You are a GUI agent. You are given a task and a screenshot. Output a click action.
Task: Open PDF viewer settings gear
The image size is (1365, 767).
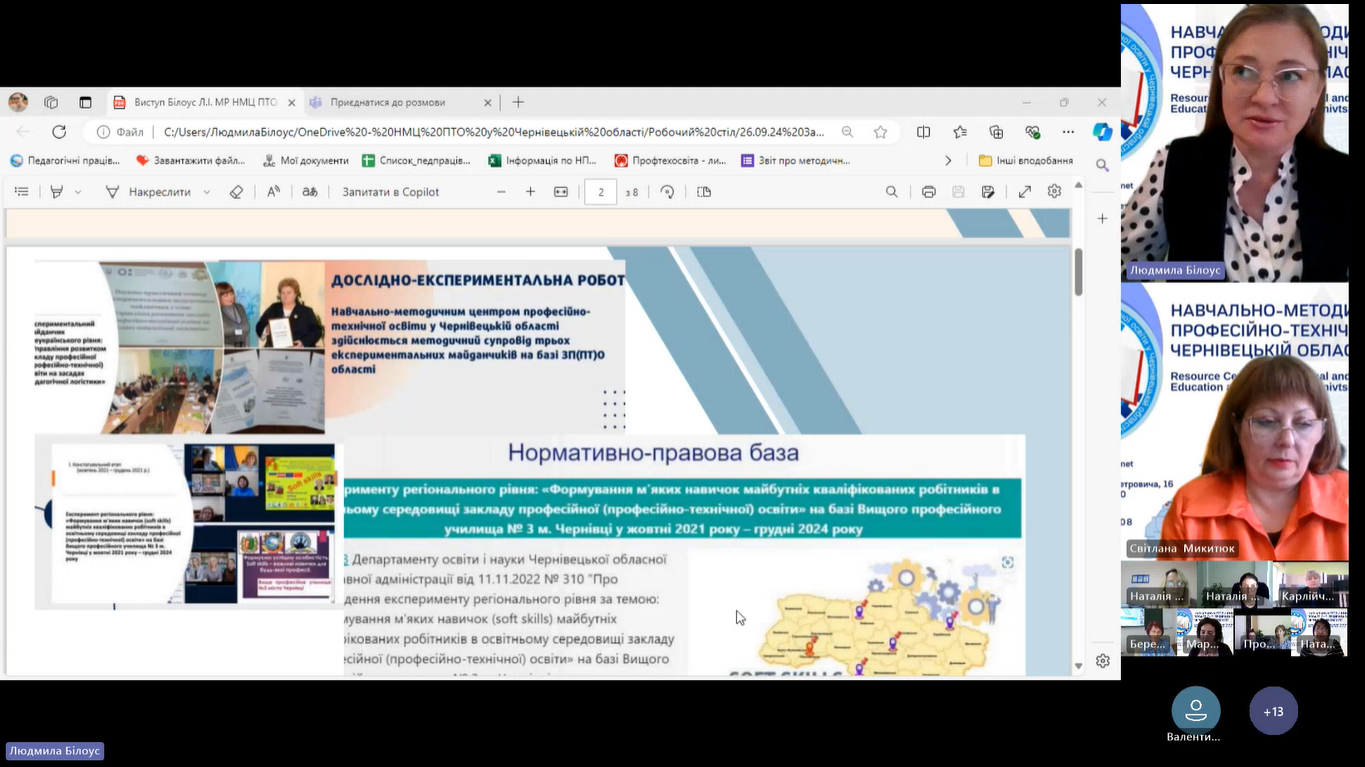click(x=1054, y=192)
